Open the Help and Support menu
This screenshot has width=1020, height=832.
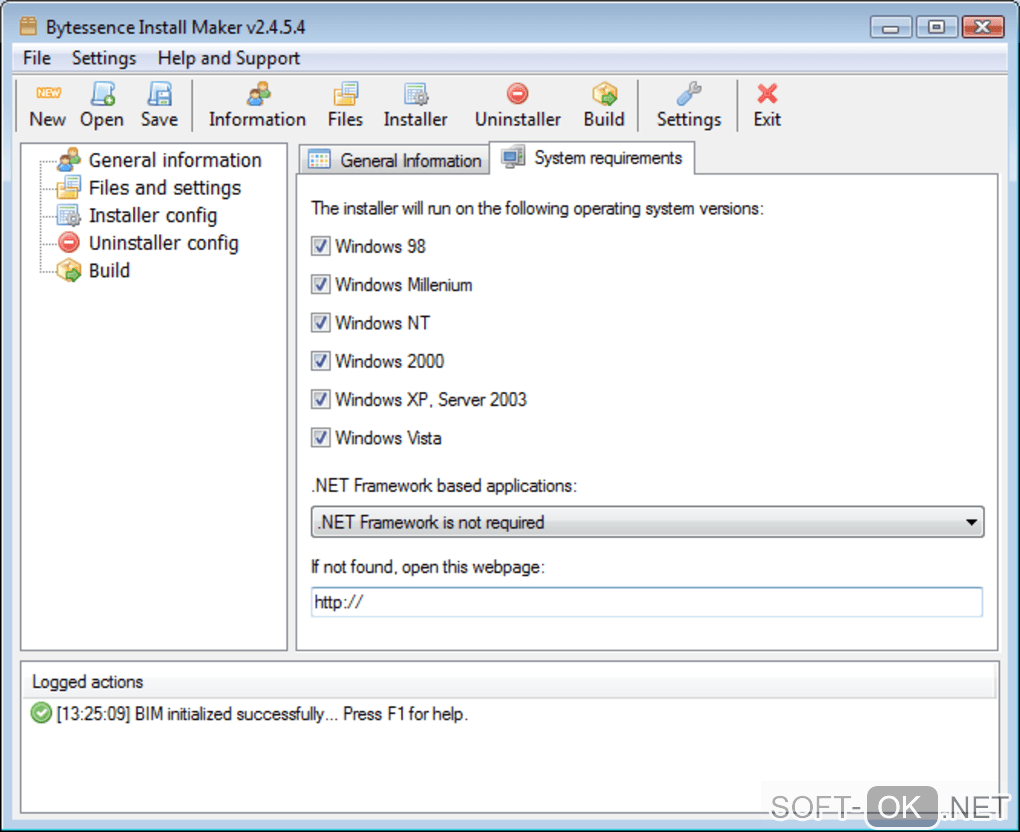pyautogui.click(x=229, y=58)
